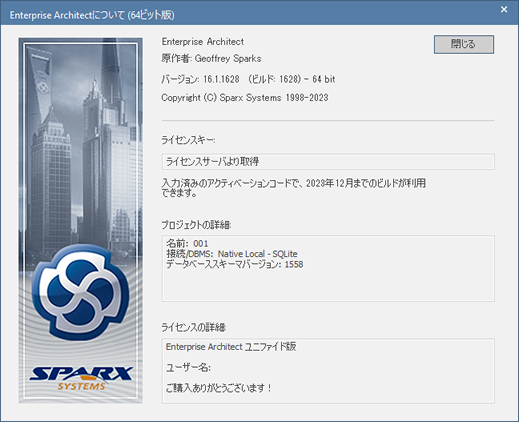Screen dimensions: 519x422
Task: Click the 閉じる button
Action: click(464, 44)
